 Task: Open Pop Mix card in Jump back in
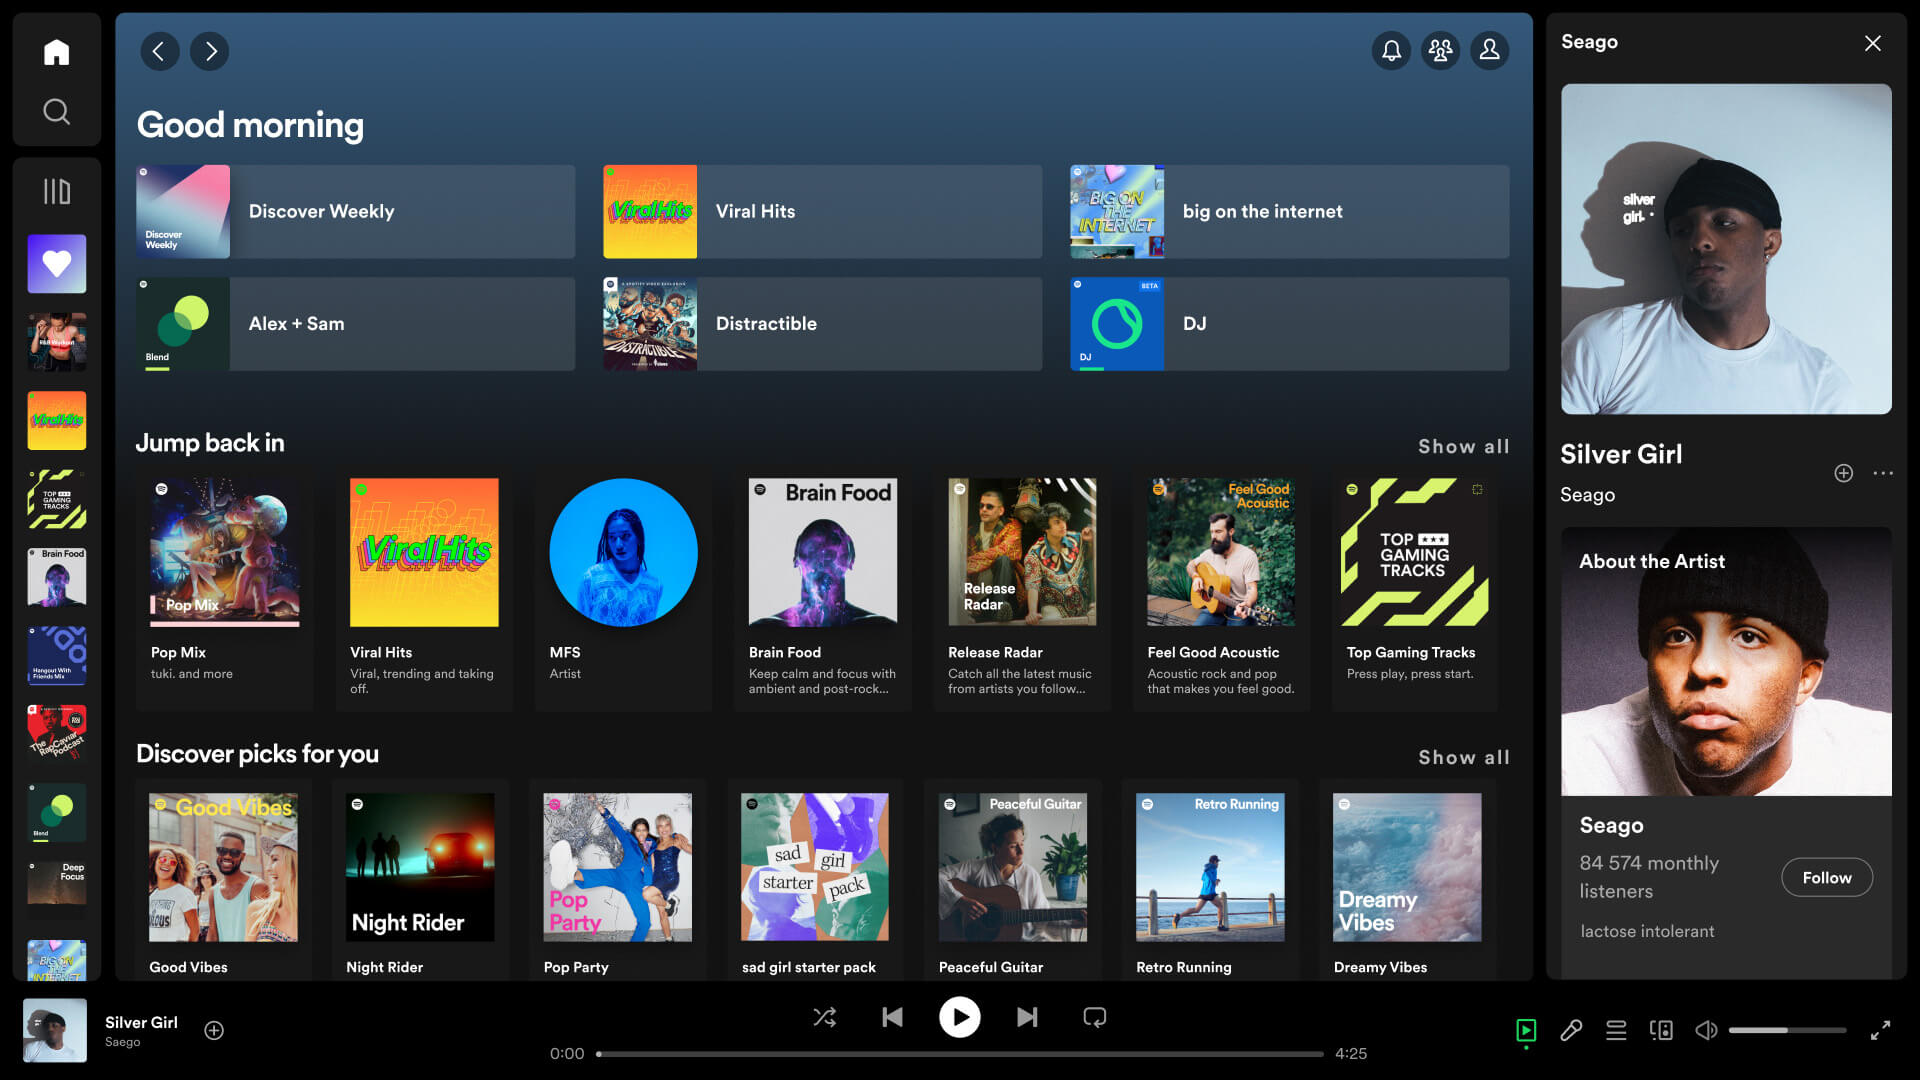coord(225,588)
